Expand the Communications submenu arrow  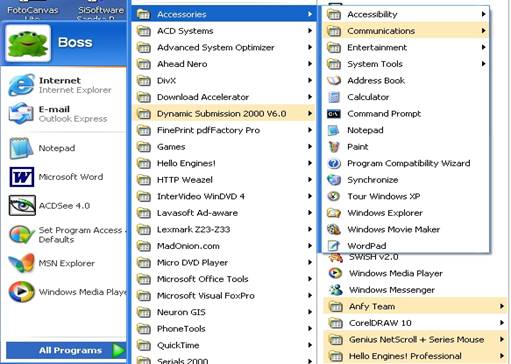click(483, 31)
